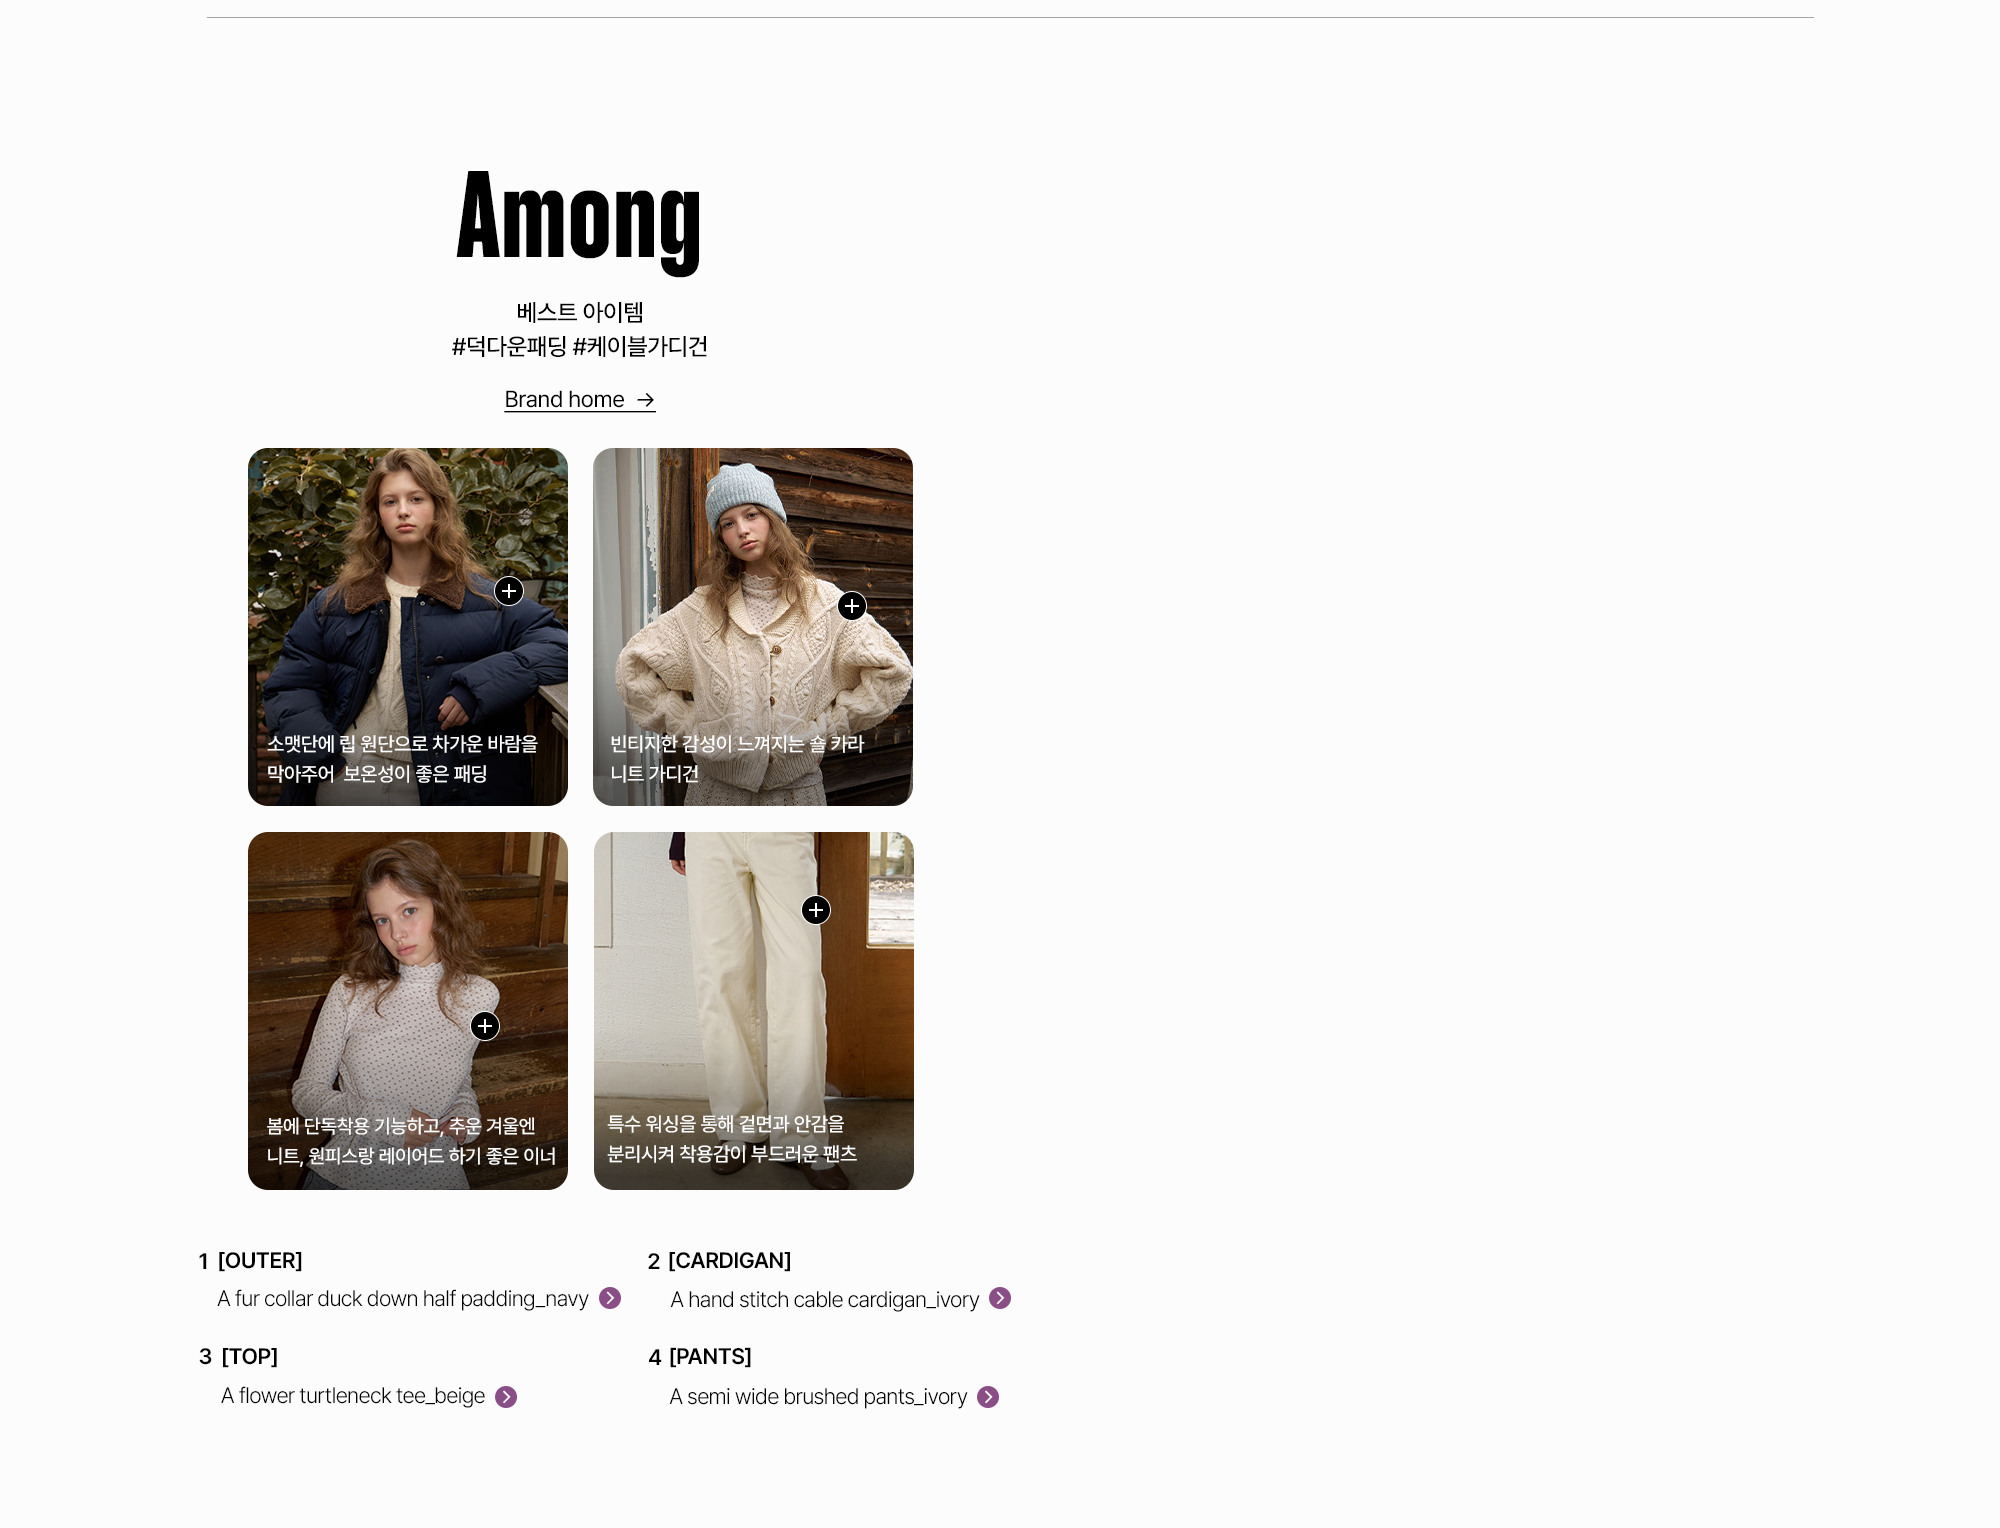Open A semi wide brushed pants_ivory link
Image resolution: width=2000 pixels, height=1528 pixels.
pos(818,1397)
